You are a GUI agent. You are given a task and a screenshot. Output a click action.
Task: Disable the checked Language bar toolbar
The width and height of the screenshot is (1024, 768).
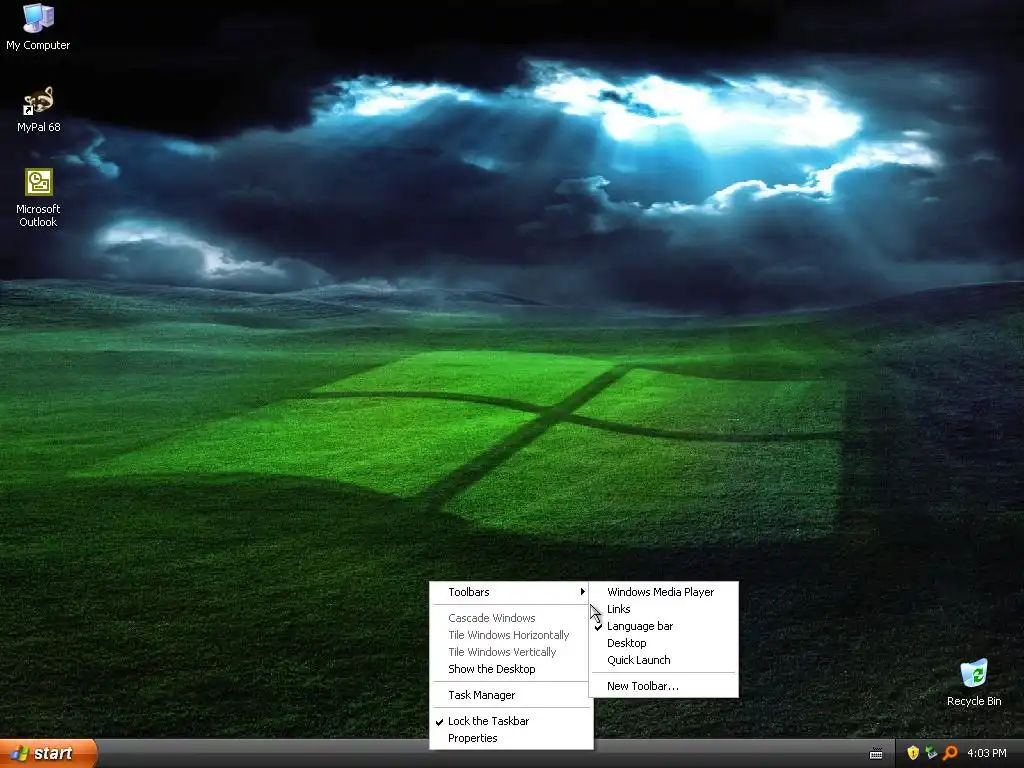[x=664, y=626]
